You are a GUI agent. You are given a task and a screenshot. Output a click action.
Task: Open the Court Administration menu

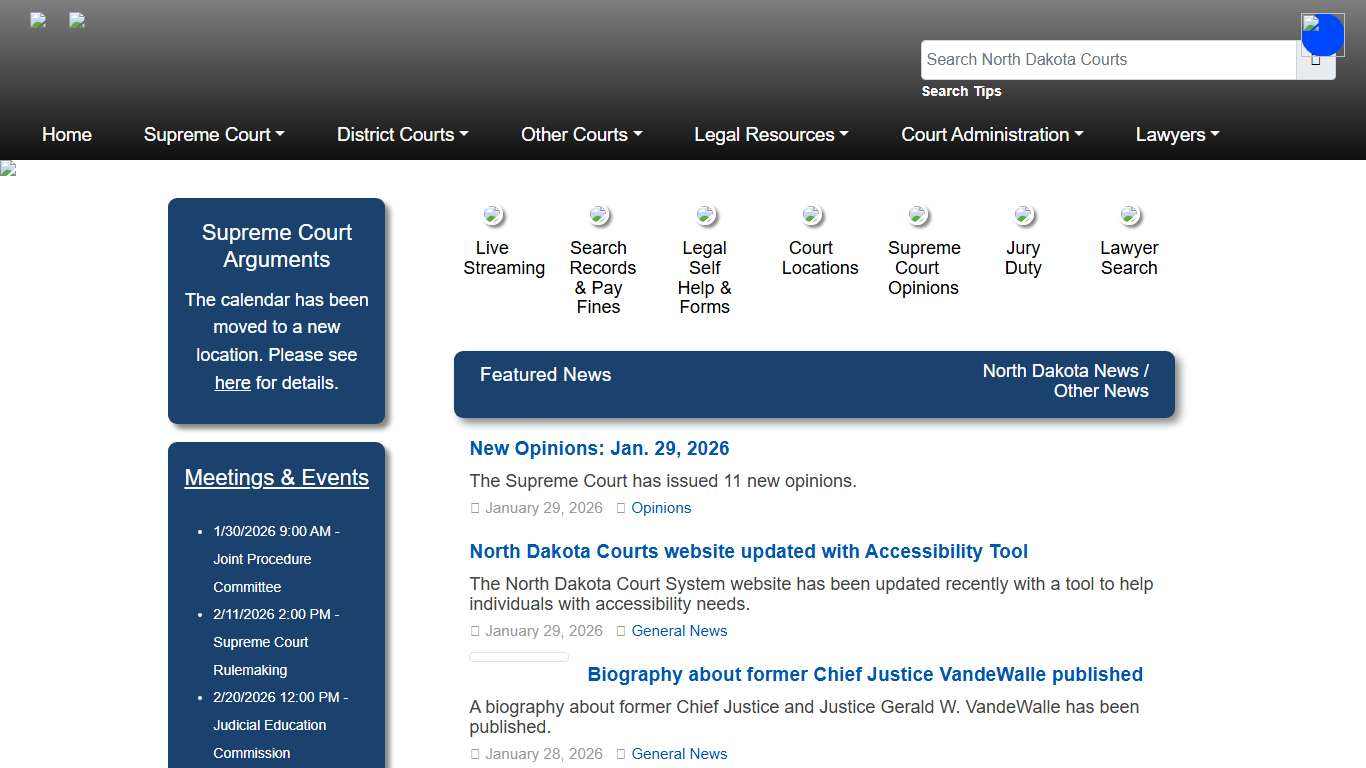991,134
